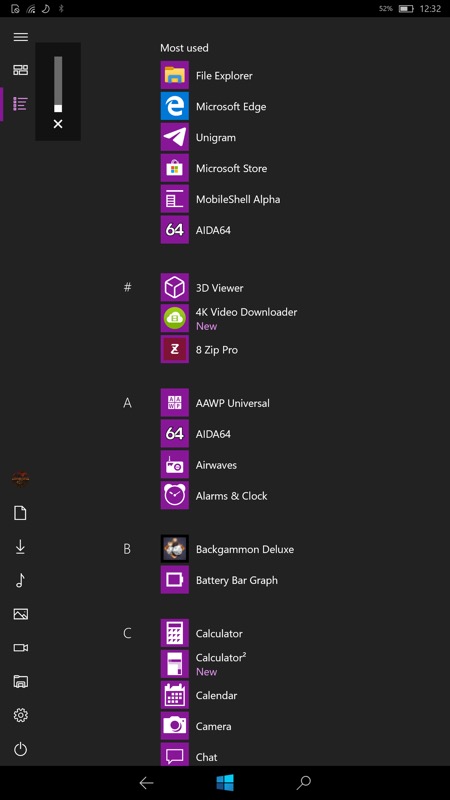
Task: Open the Camera app icon
Action: coord(174,726)
